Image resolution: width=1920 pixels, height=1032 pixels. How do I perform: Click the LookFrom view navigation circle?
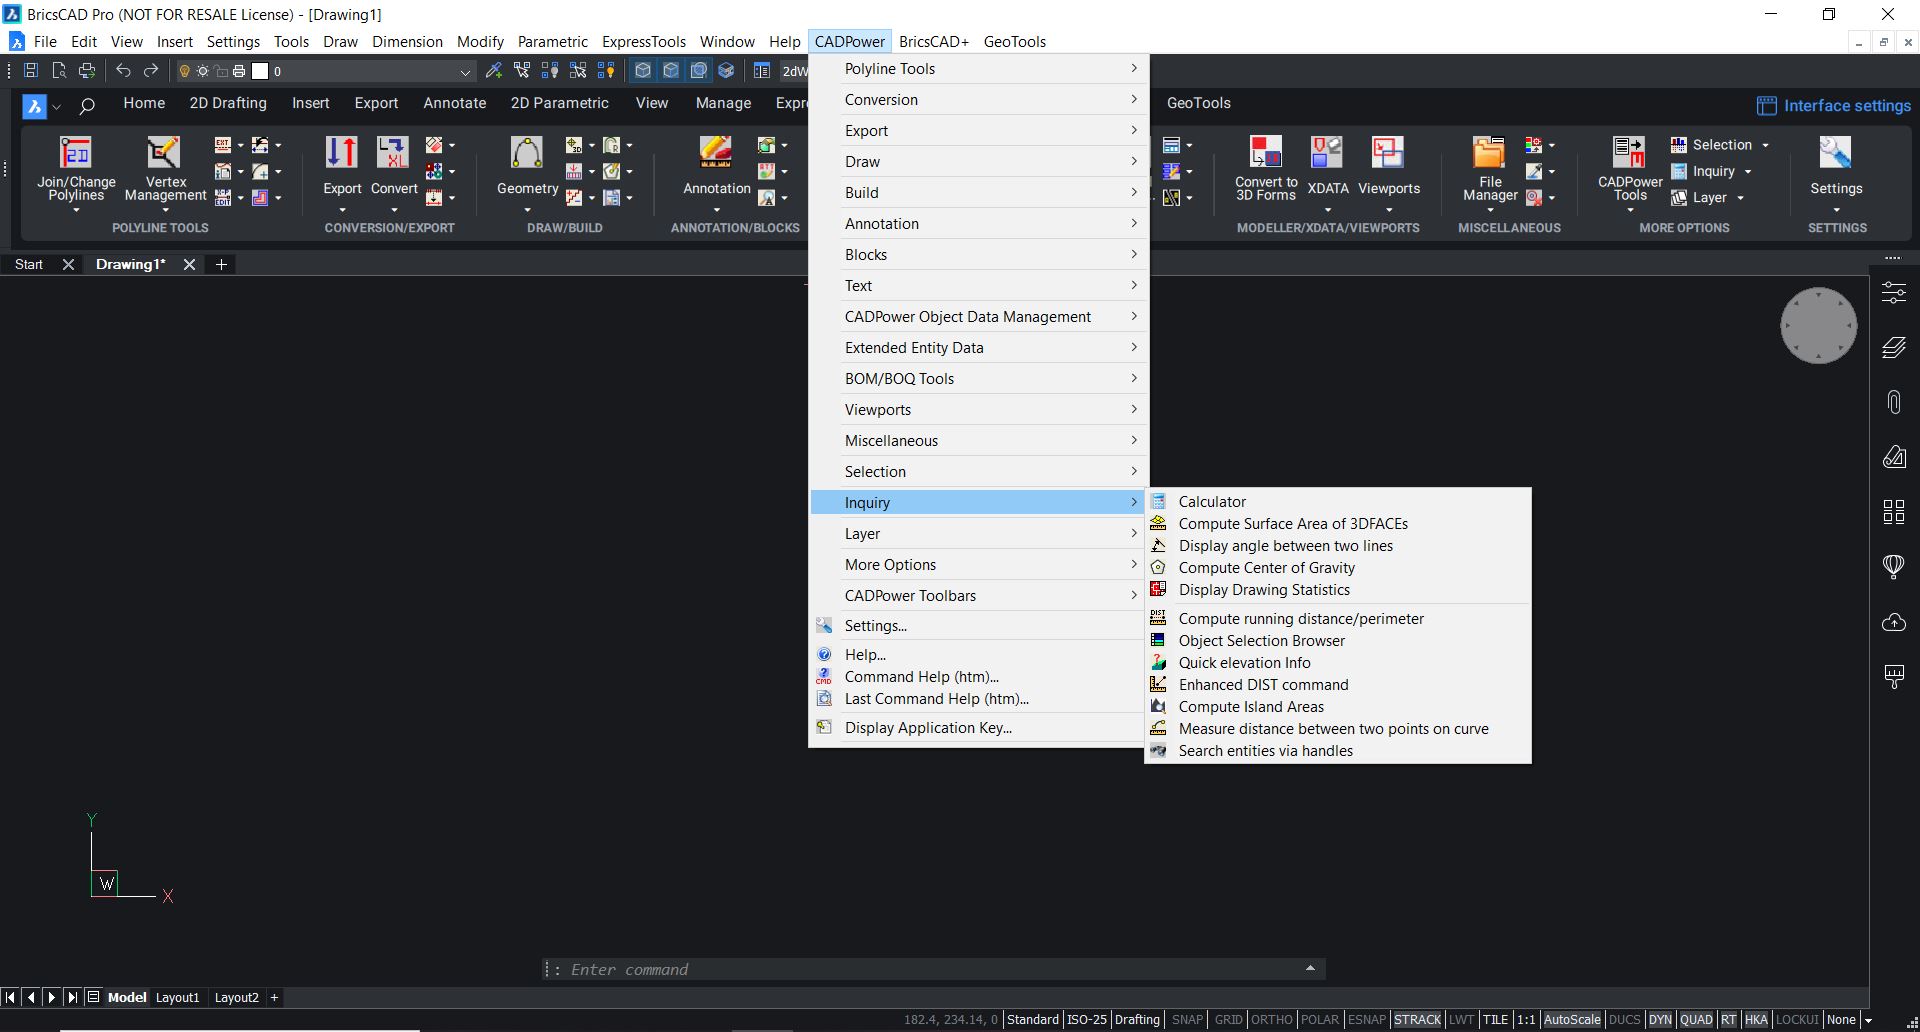pyautogui.click(x=1818, y=325)
